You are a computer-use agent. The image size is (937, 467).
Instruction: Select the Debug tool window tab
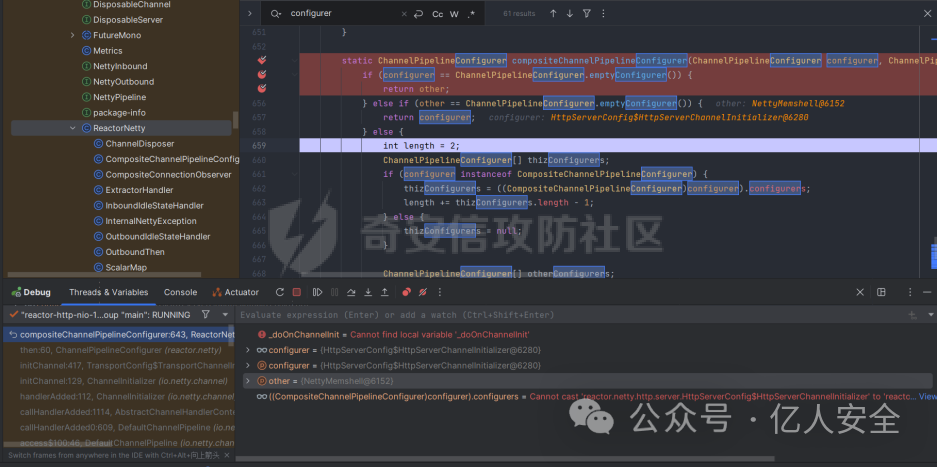[31, 292]
